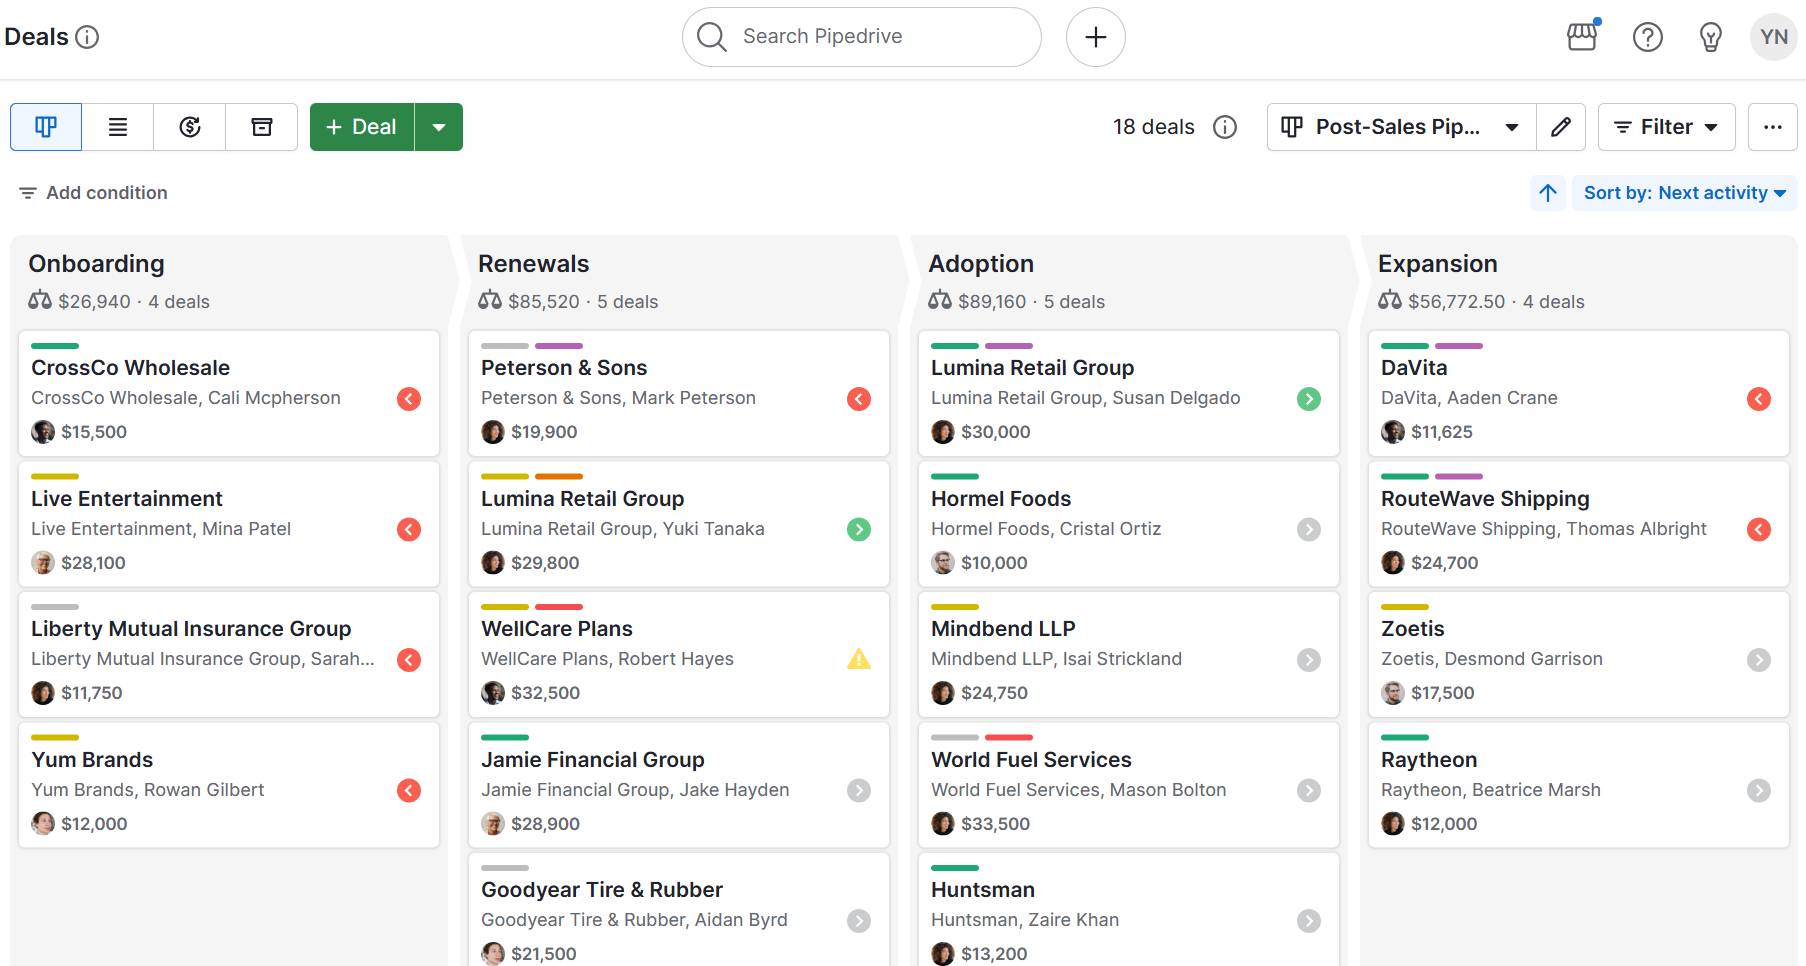
Task: Click "$85,520 · 5 deals" Renewals summary
Action: [583, 302]
